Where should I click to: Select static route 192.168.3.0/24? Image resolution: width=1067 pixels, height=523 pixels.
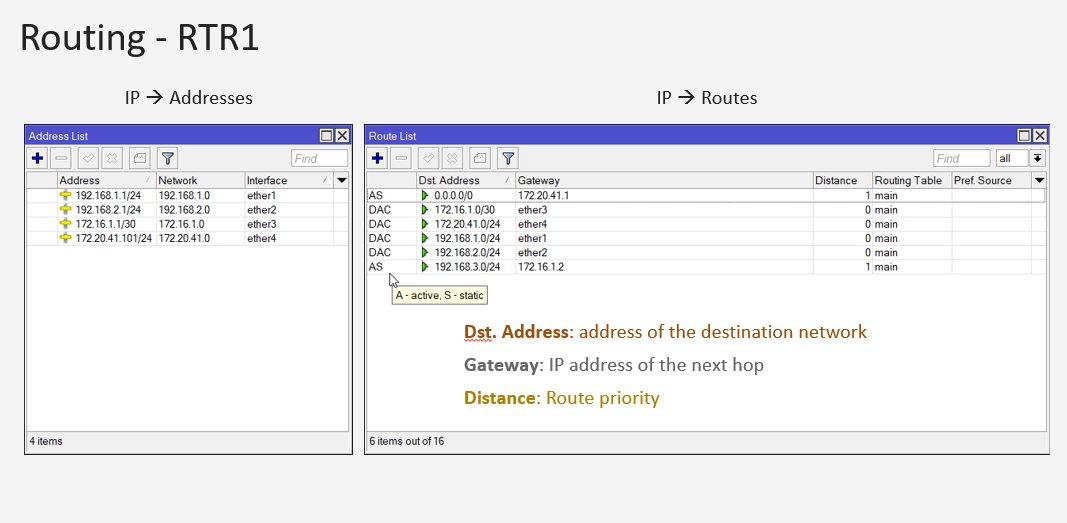[706, 267]
